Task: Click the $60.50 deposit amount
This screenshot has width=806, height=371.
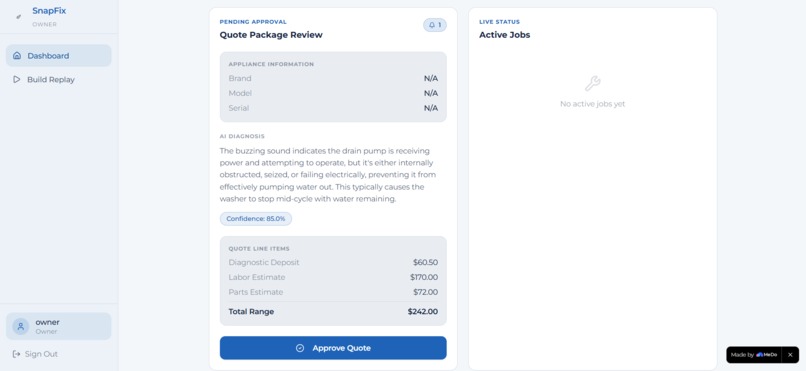Action: (x=426, y=263)
